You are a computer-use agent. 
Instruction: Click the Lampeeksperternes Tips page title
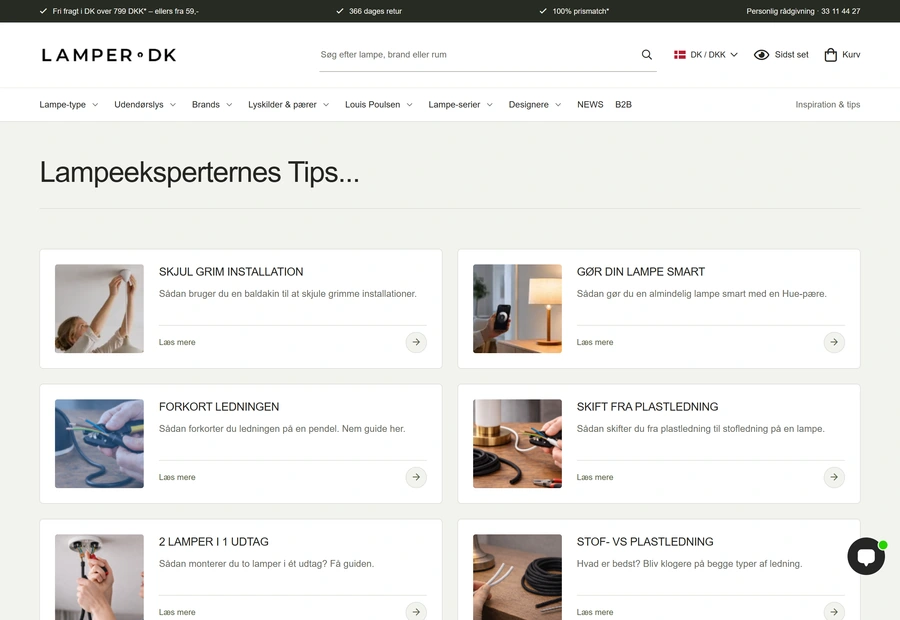click(199, 172)
